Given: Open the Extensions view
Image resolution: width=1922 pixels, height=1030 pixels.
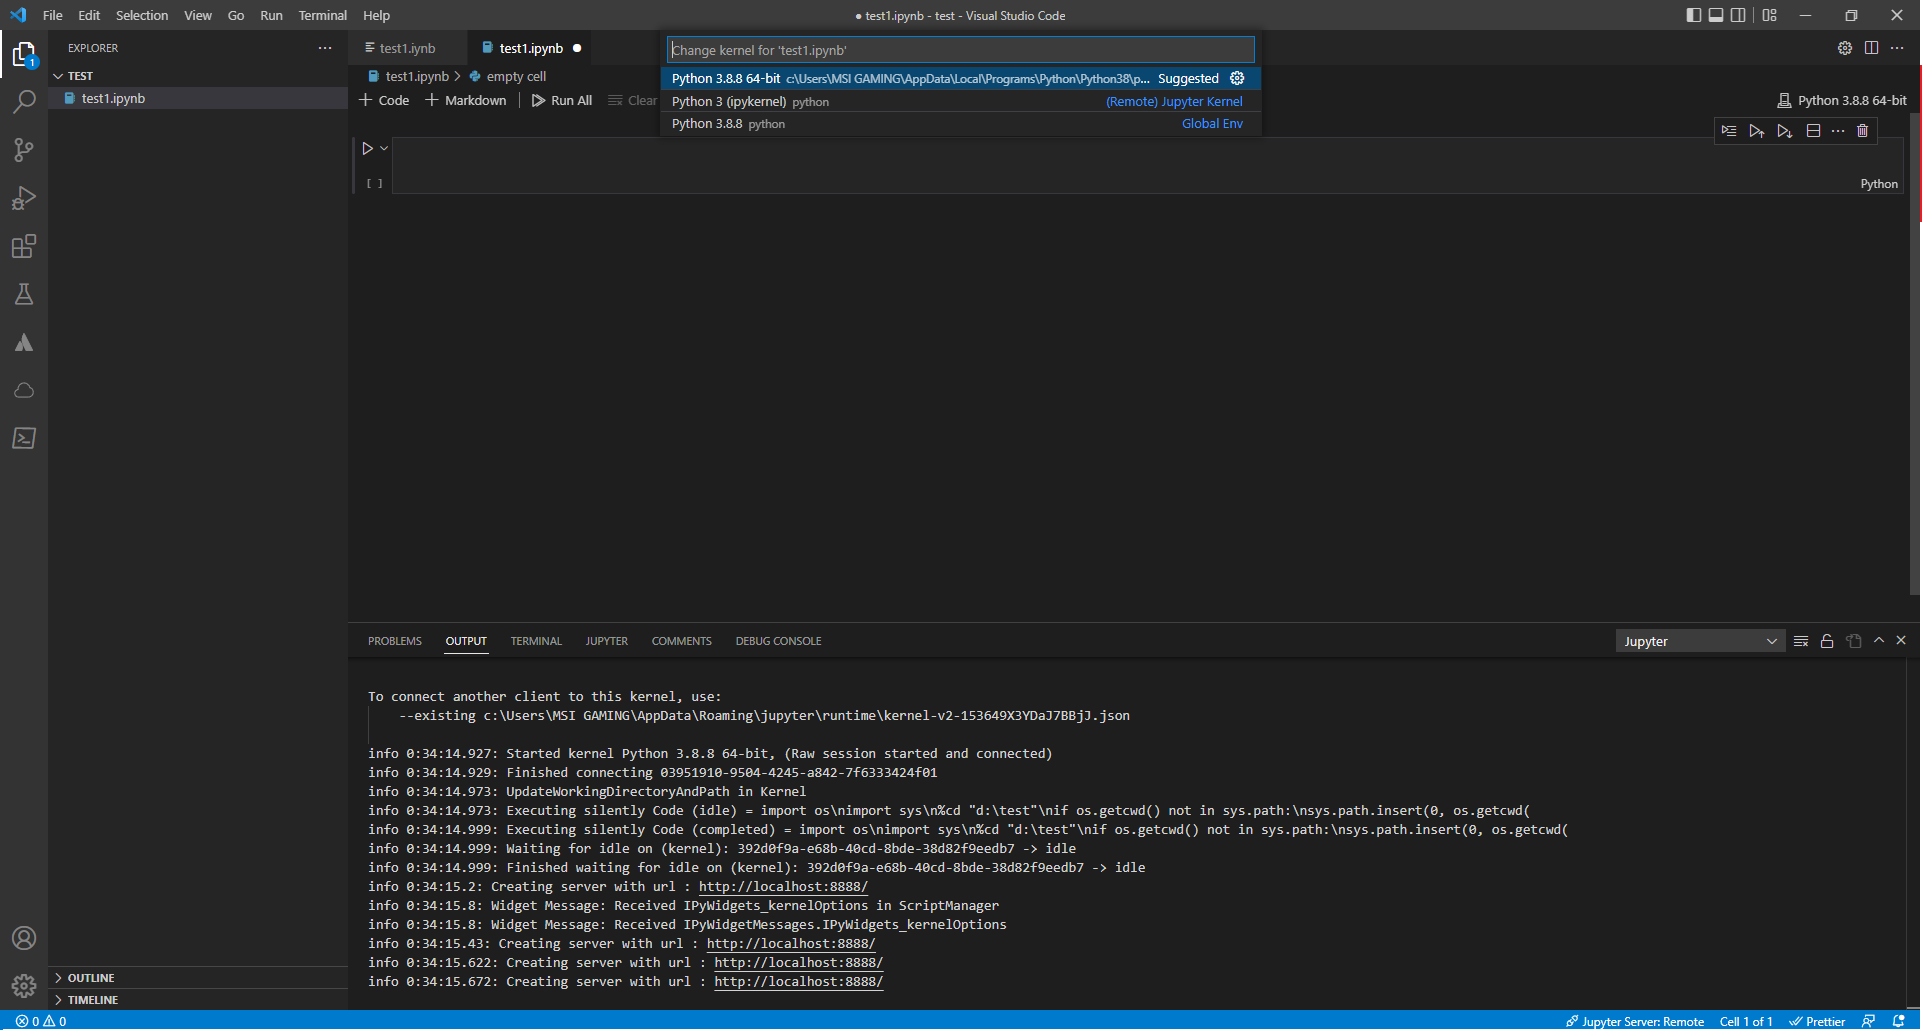Looking at the screenshot, I should pos(24,246).
